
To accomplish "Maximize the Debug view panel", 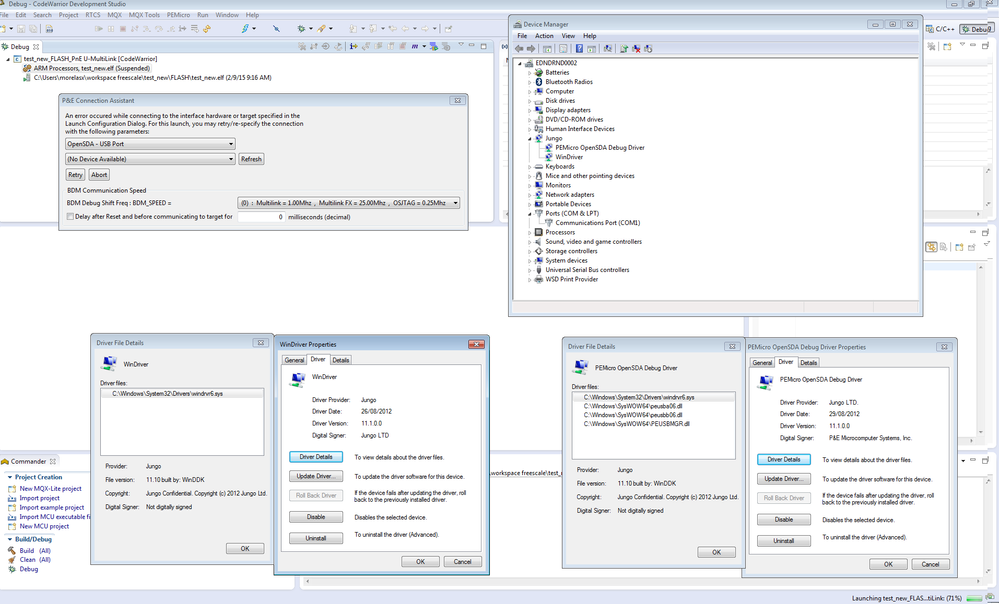I will coord(484,46).
